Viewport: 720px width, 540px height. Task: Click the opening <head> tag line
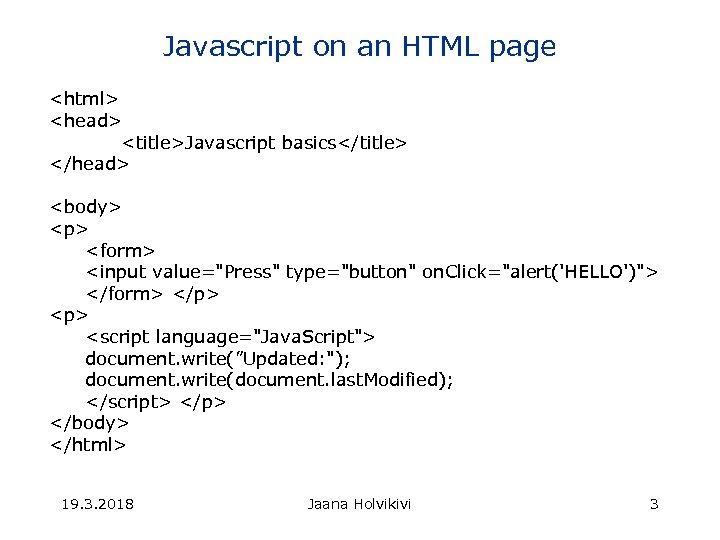pos(85,121)
